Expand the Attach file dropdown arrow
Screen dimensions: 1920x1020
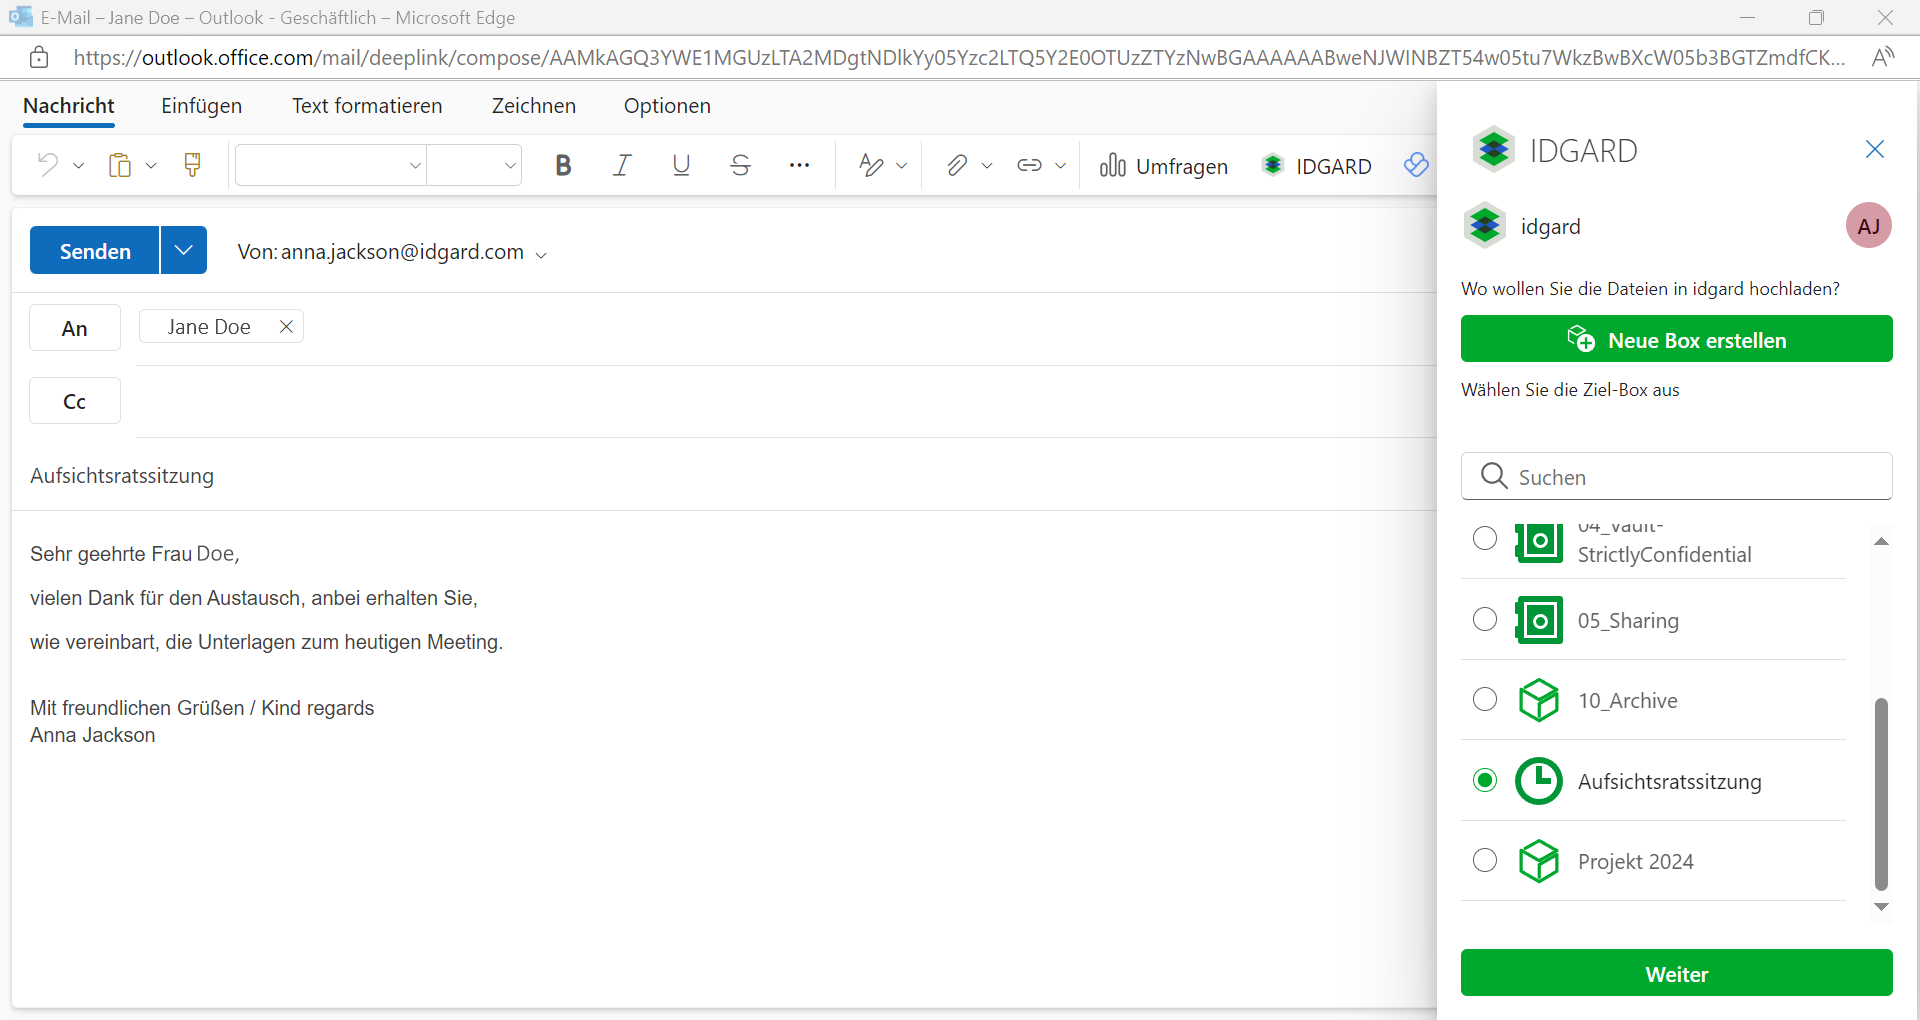987,166
